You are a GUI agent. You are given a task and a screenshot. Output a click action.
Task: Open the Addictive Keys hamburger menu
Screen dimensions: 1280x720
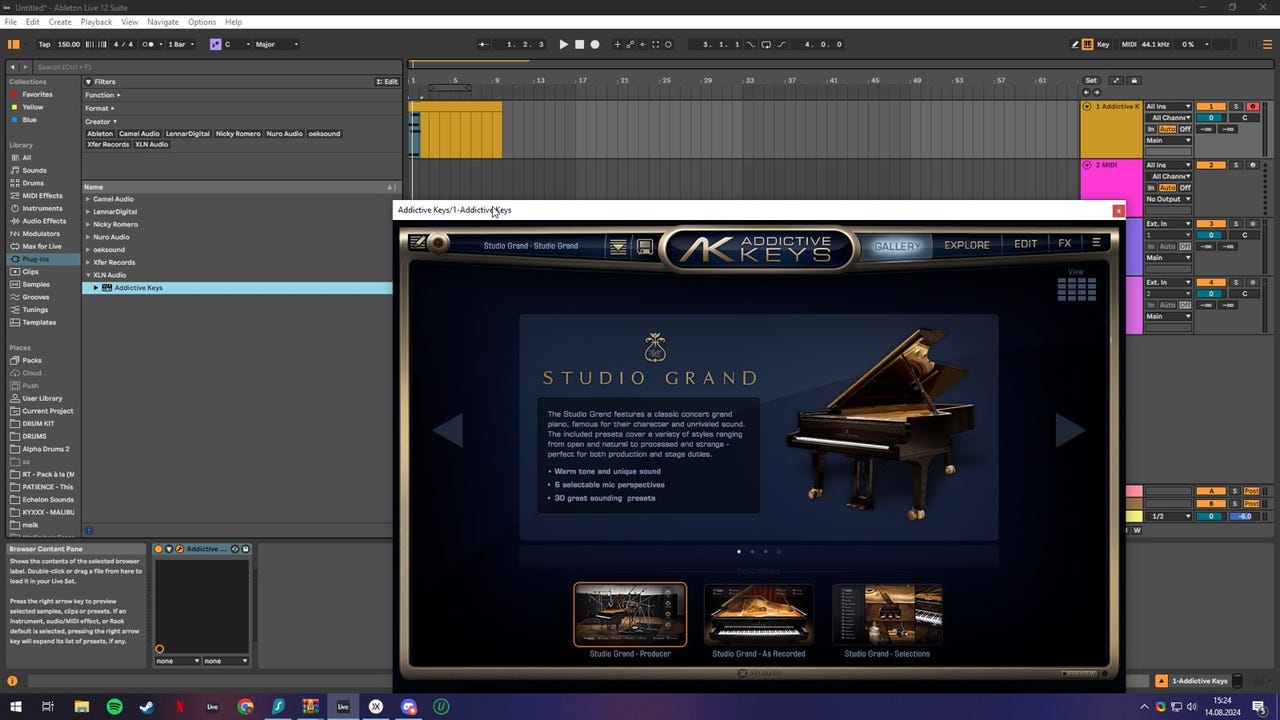pos(1096,243)
